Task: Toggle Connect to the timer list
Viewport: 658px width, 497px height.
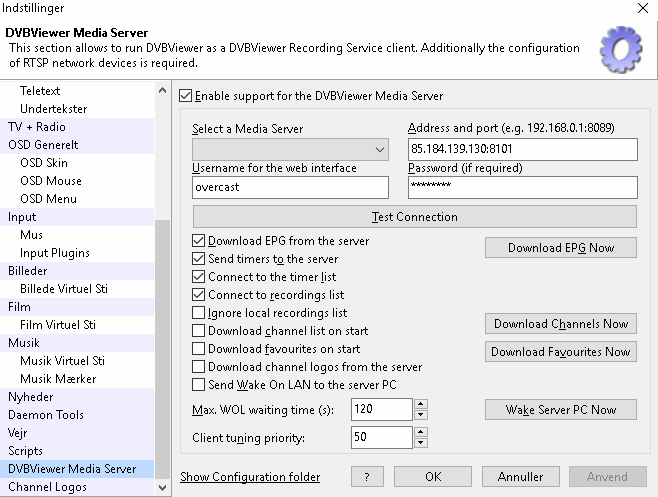Action: pyautogui.click(x=198, y=277)
